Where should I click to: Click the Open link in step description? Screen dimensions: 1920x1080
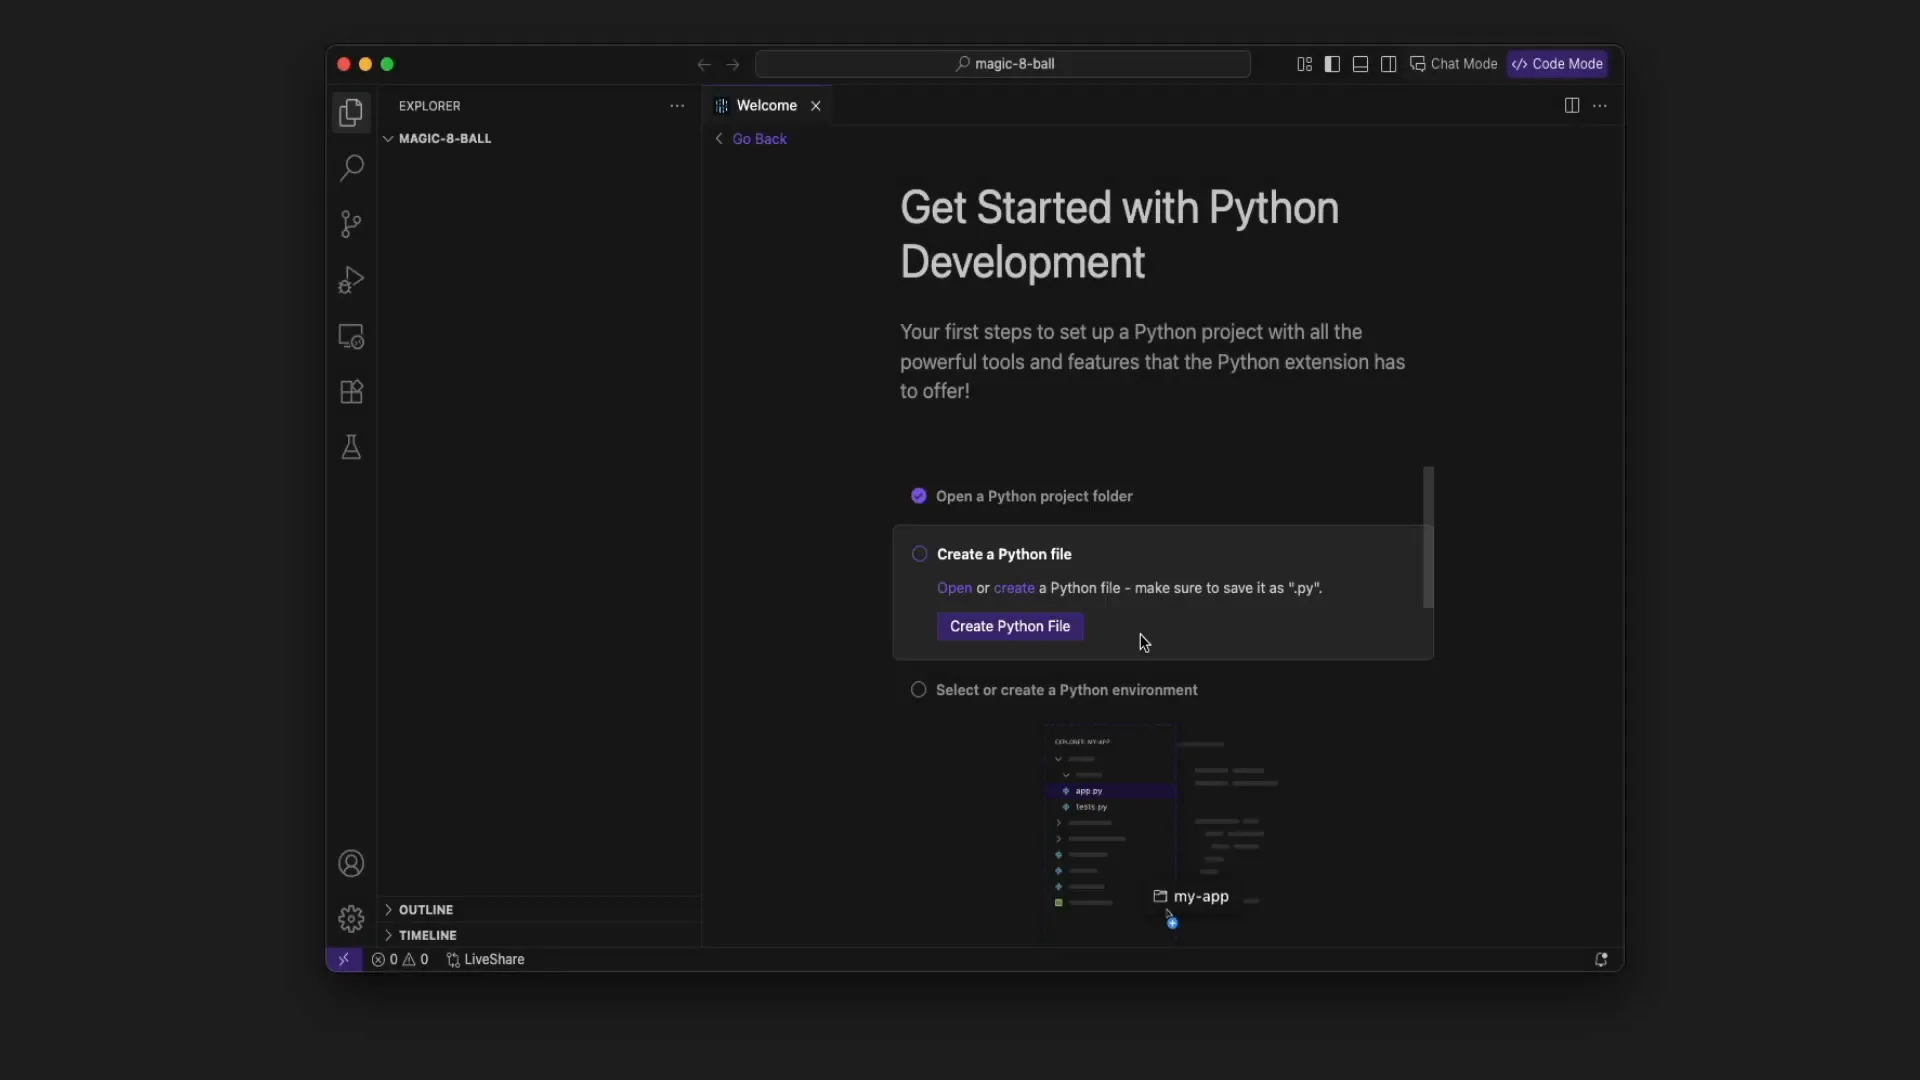[954, 588]
